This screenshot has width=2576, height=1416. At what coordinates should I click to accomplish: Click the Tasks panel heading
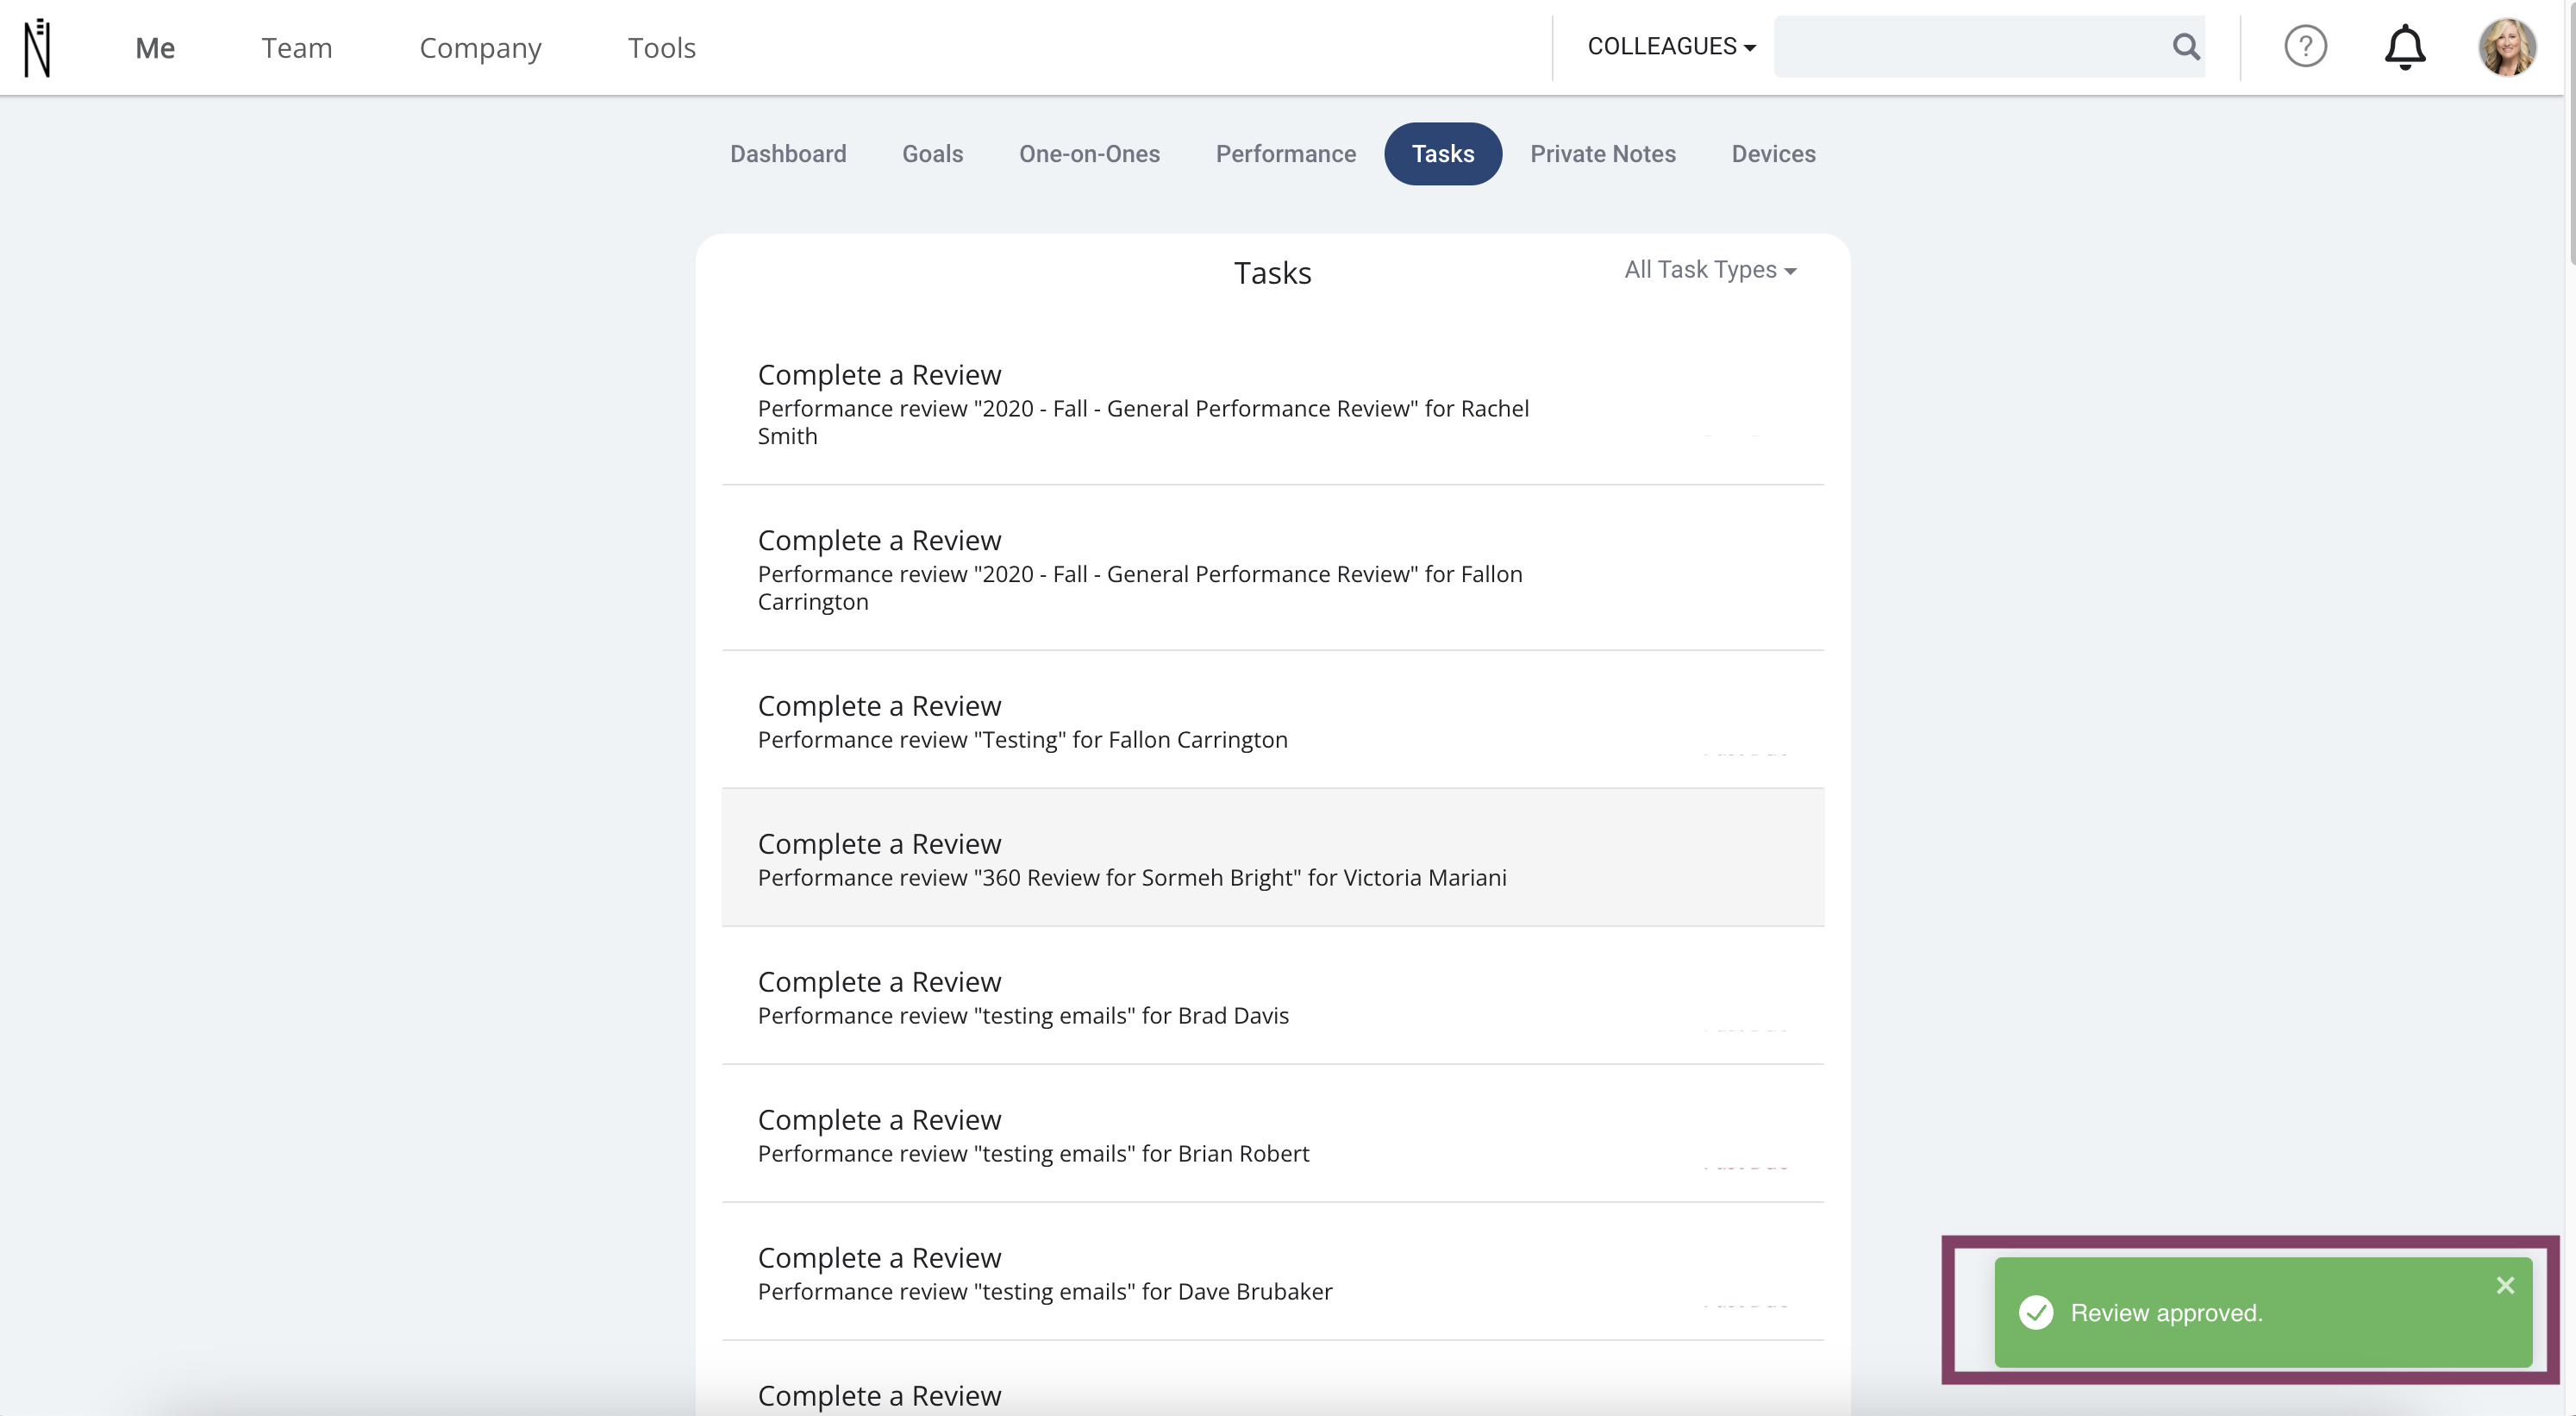1272,273
